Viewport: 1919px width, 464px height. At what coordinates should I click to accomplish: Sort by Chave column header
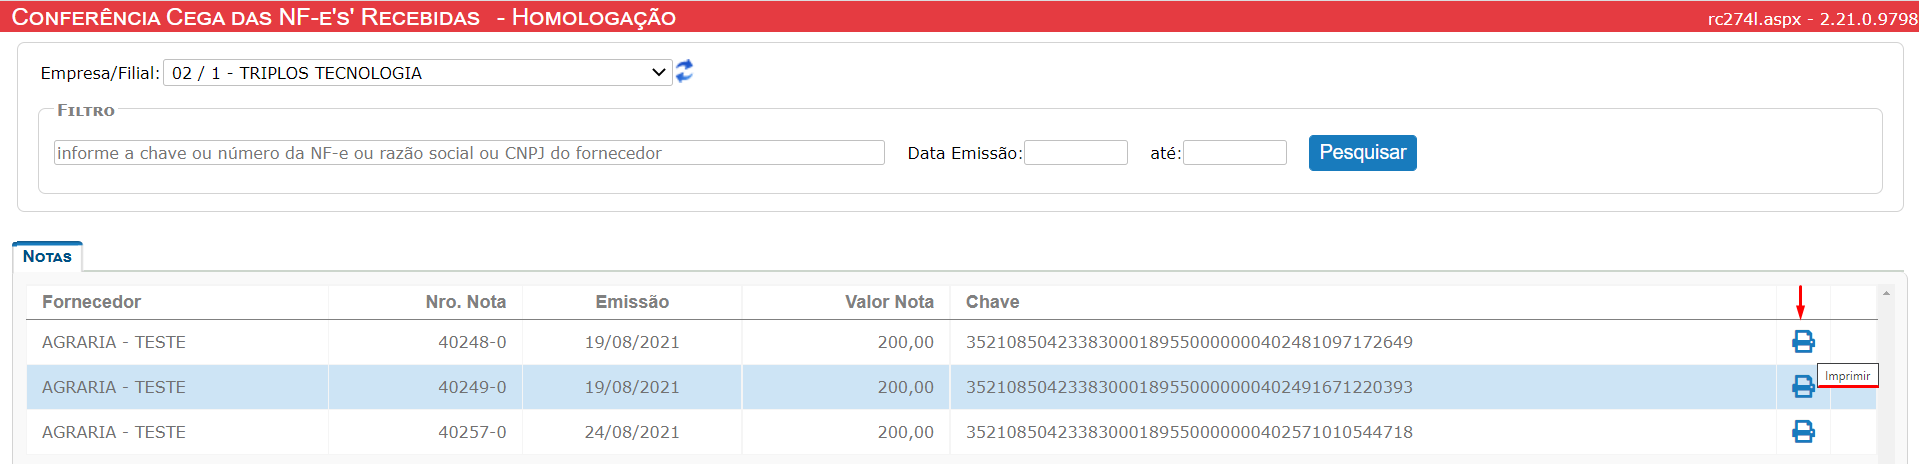992,302
